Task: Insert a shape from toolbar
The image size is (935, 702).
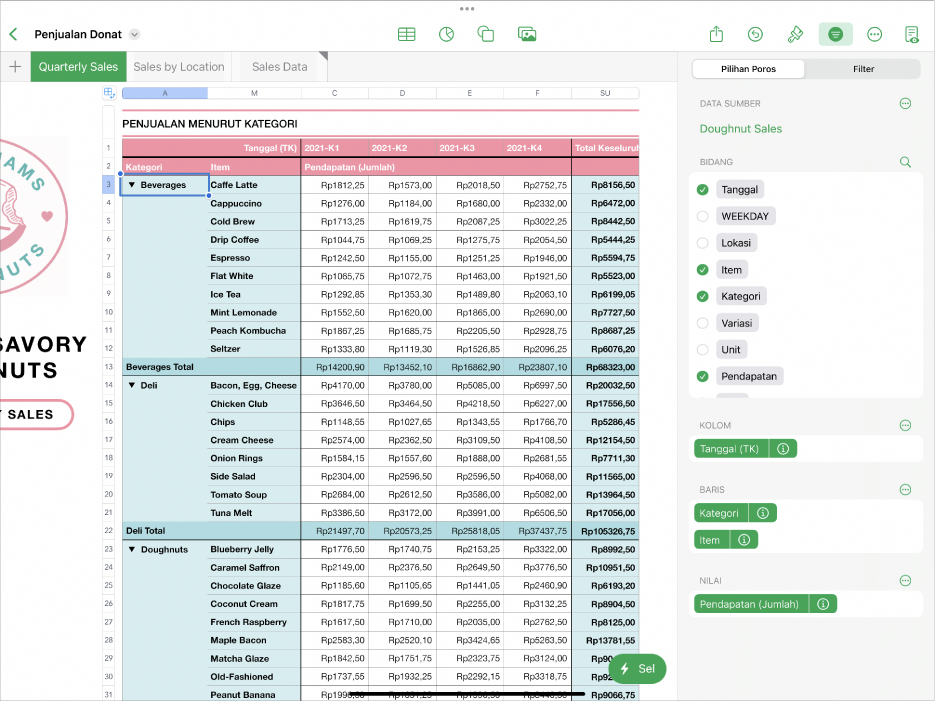Action: click(x=486, y=35)
